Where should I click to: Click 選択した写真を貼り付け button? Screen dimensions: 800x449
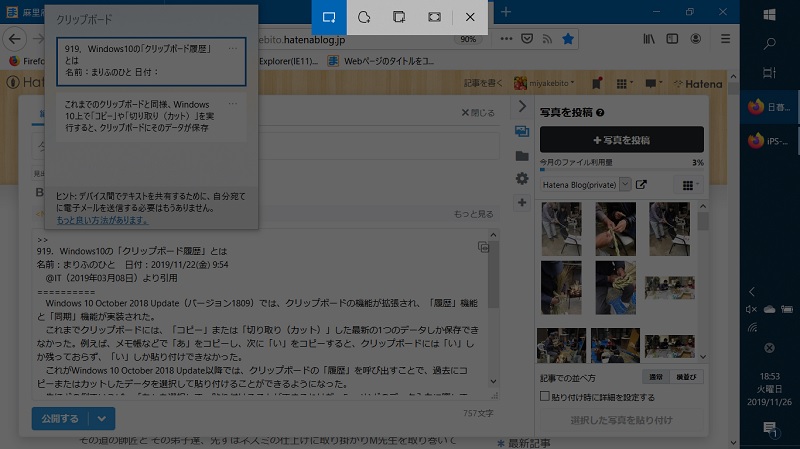(x=621, y=420)
